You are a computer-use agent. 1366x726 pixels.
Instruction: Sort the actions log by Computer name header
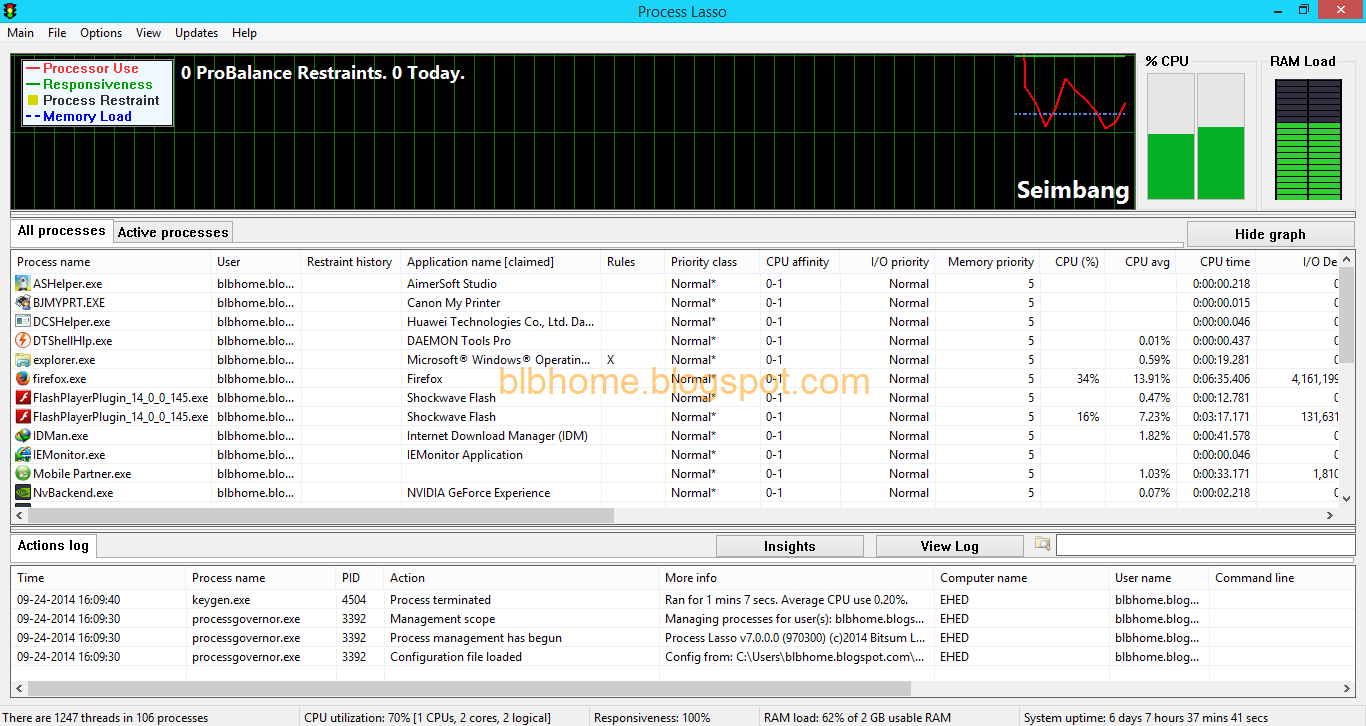(1022, 578)
